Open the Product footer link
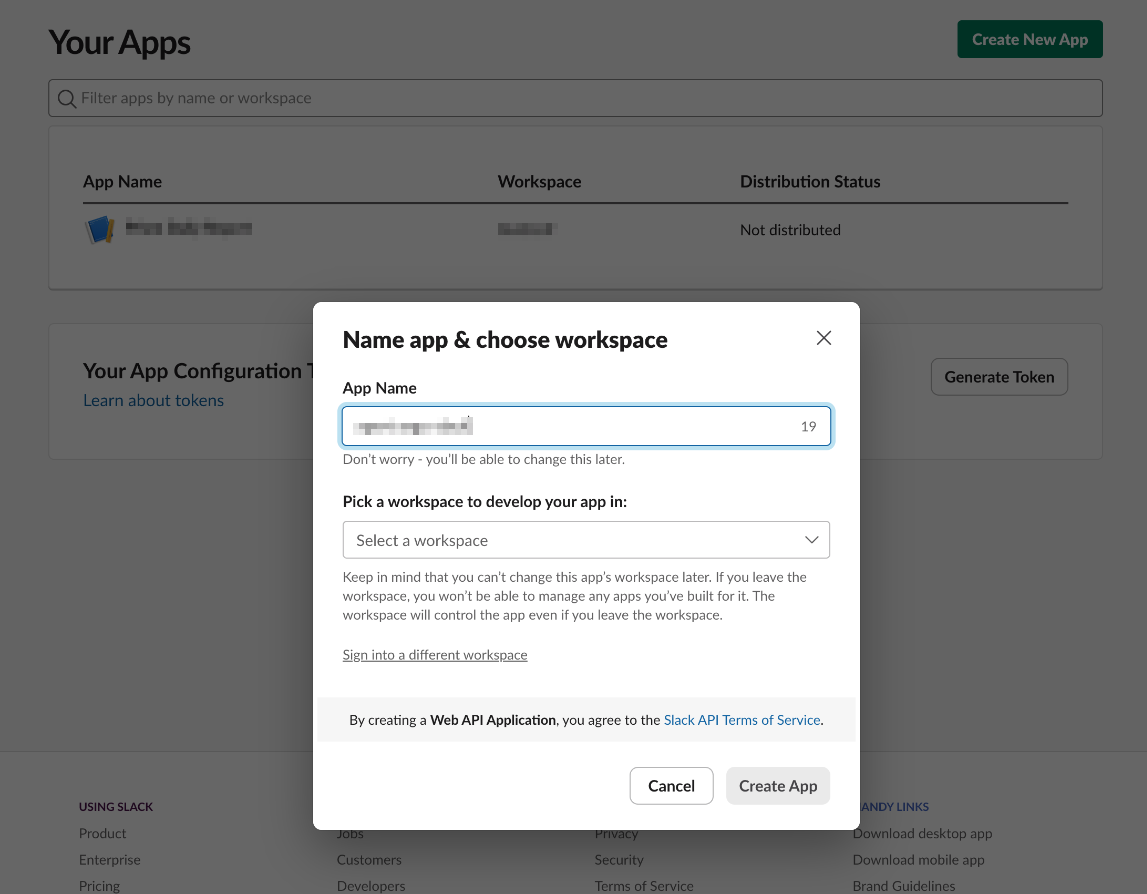Viewport: 1147px width, 894px height. coord(102,833)
